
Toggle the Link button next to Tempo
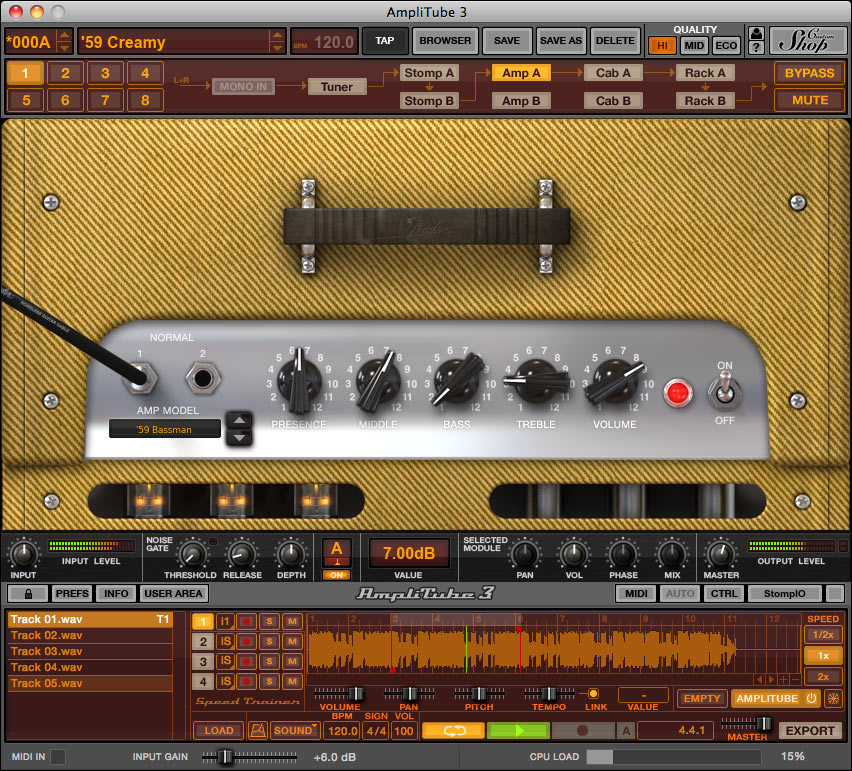tap(593, 693)
